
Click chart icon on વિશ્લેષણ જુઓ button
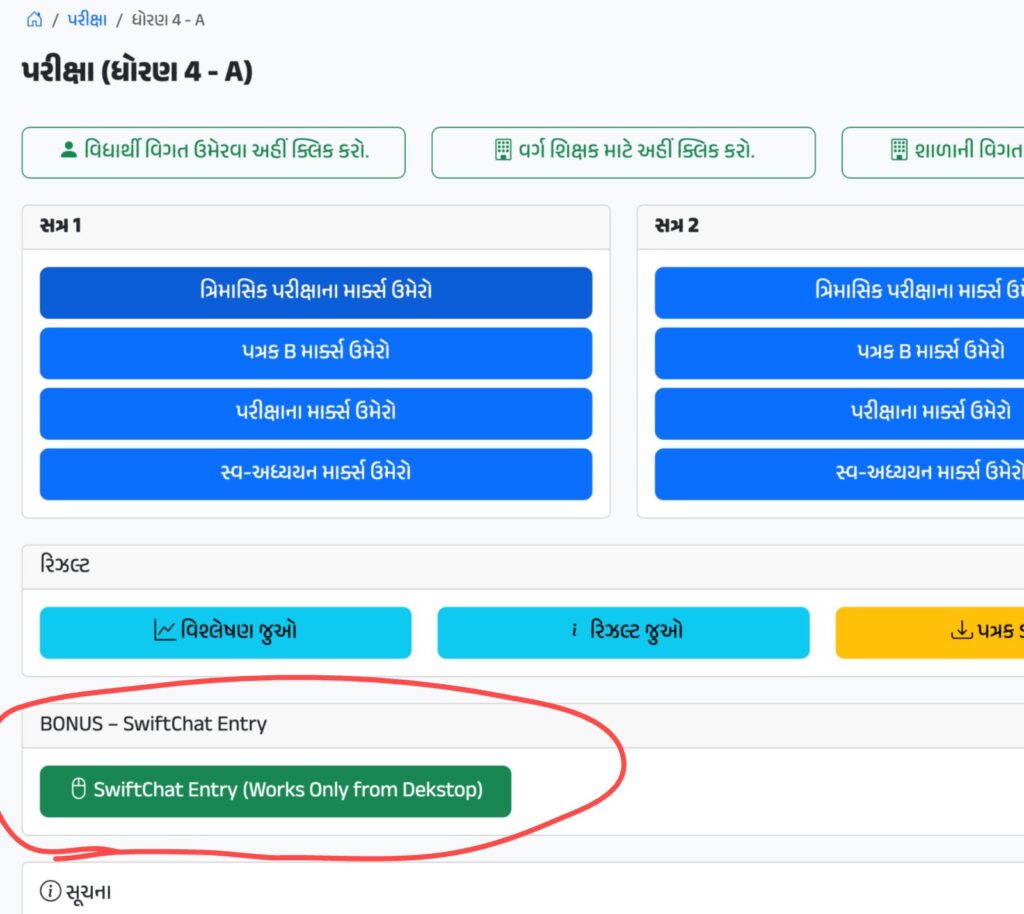tap(164, 631)
